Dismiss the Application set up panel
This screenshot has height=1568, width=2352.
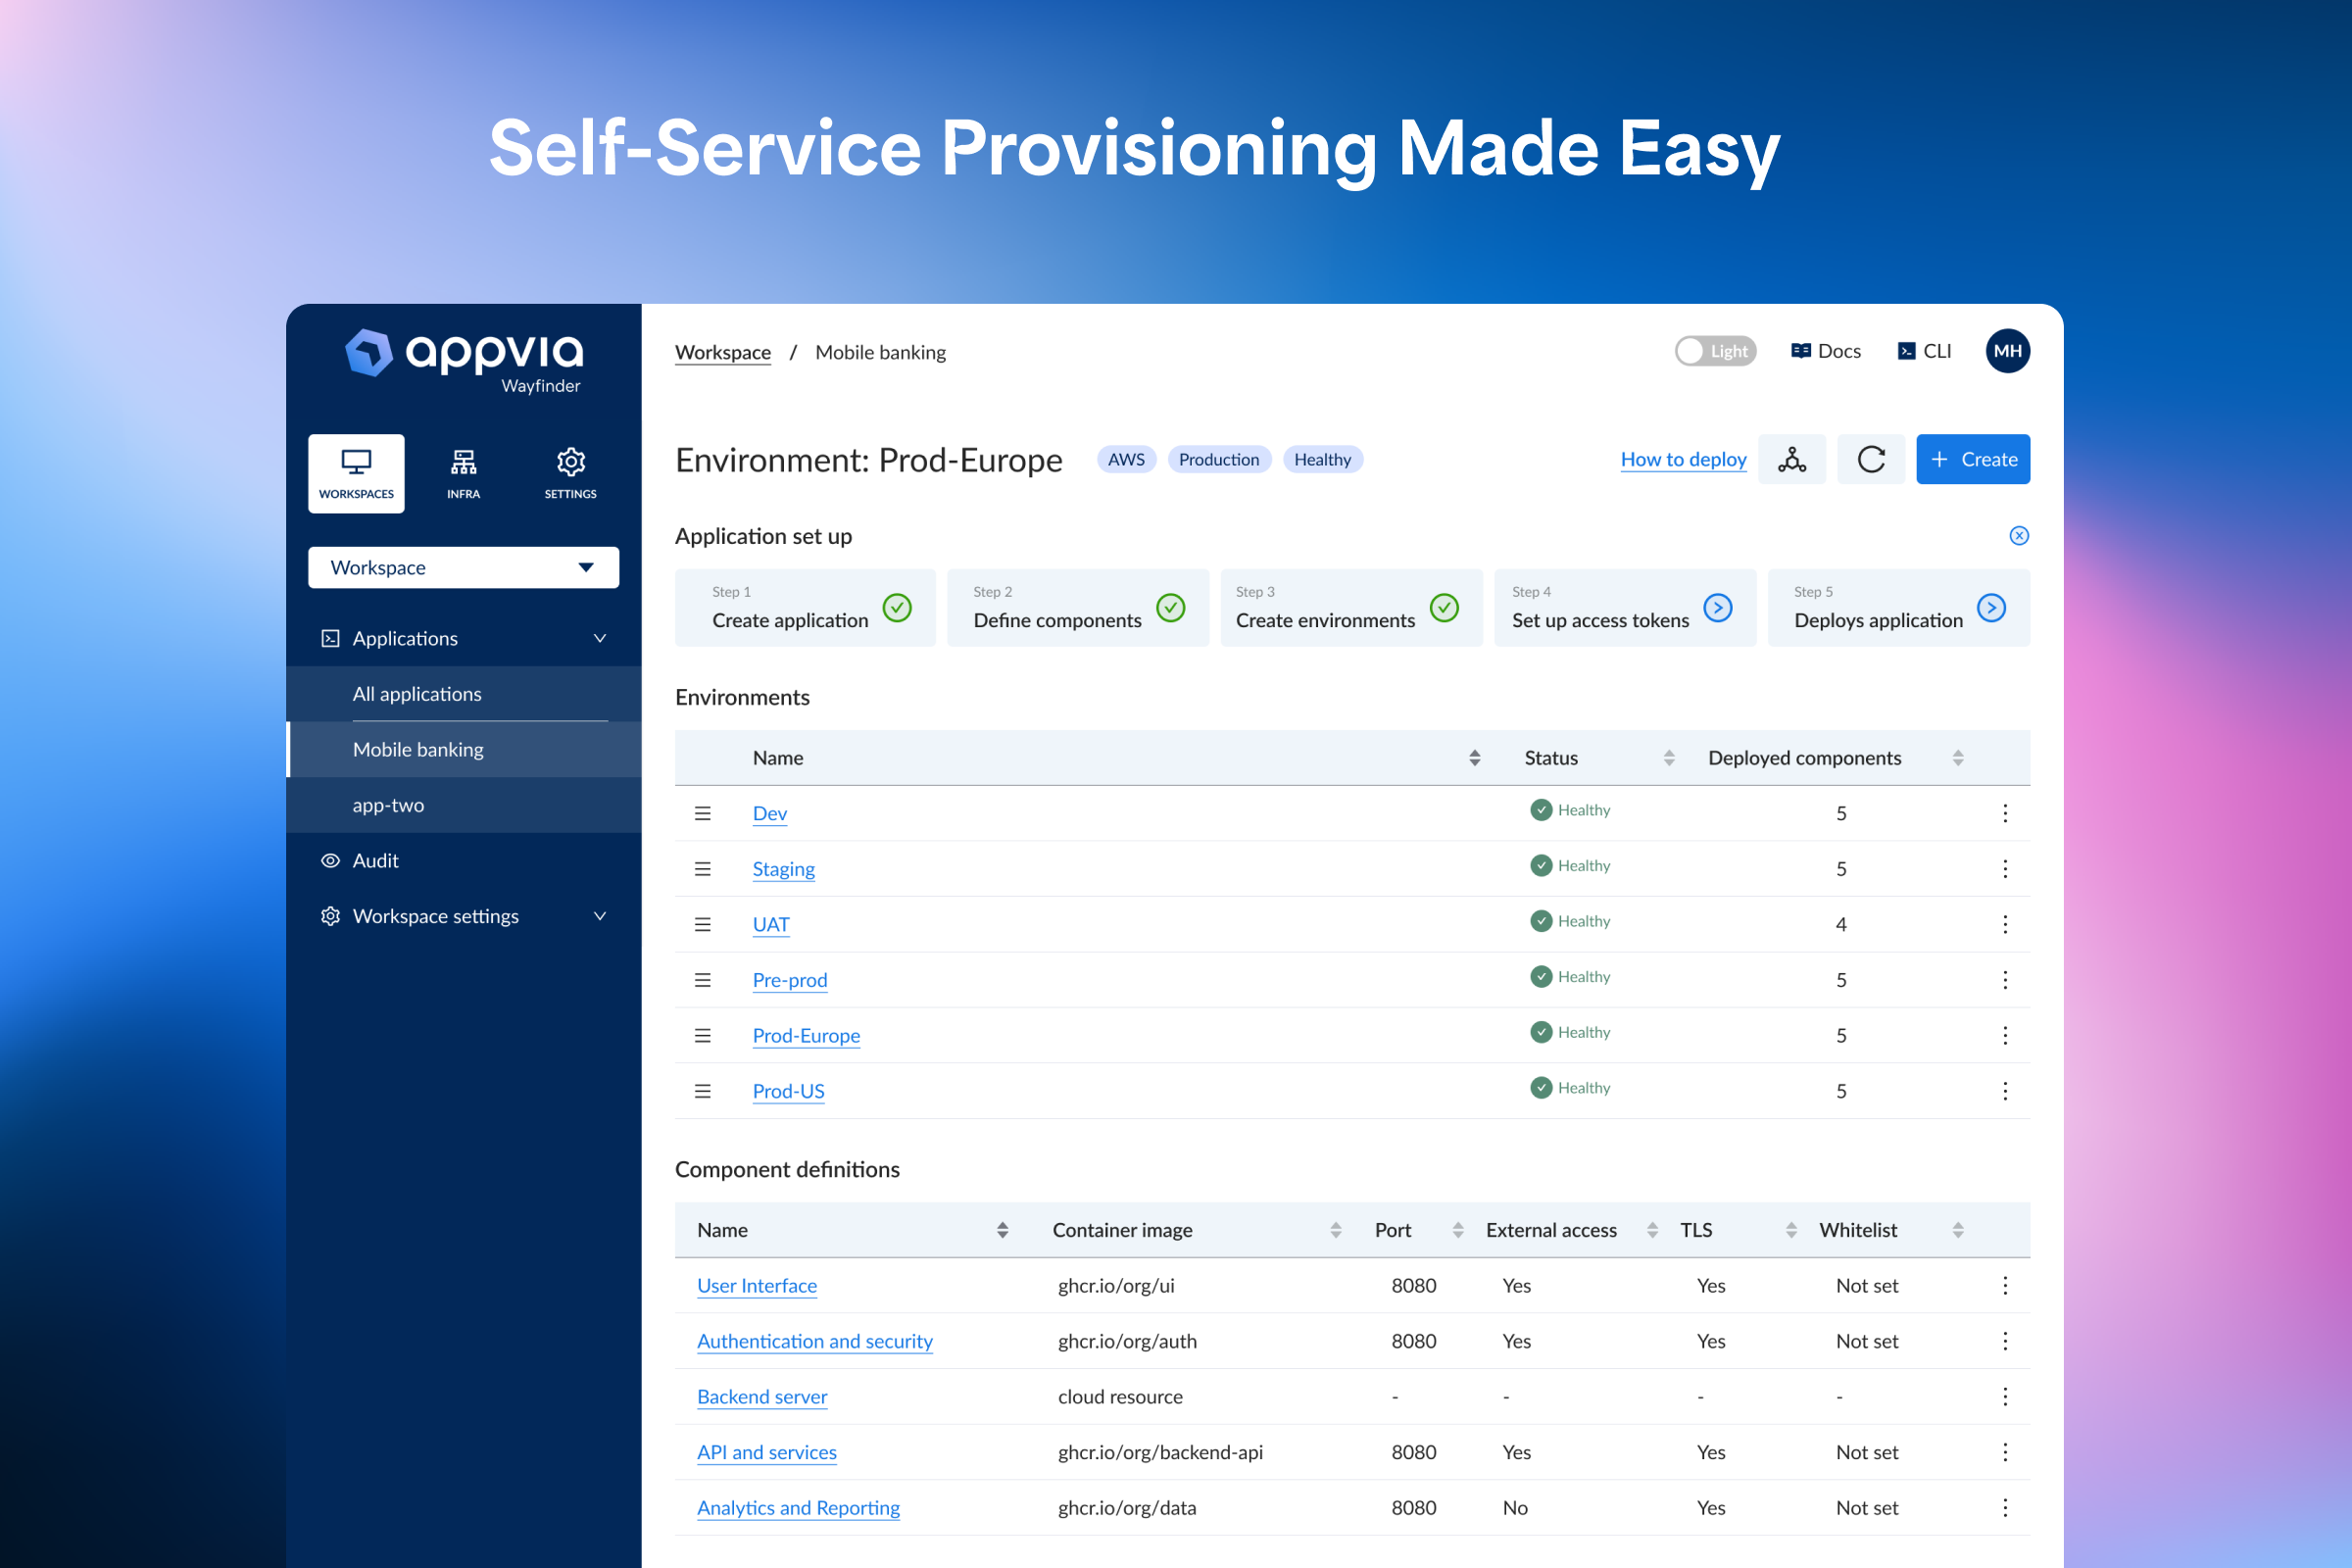pos(2019,536)
